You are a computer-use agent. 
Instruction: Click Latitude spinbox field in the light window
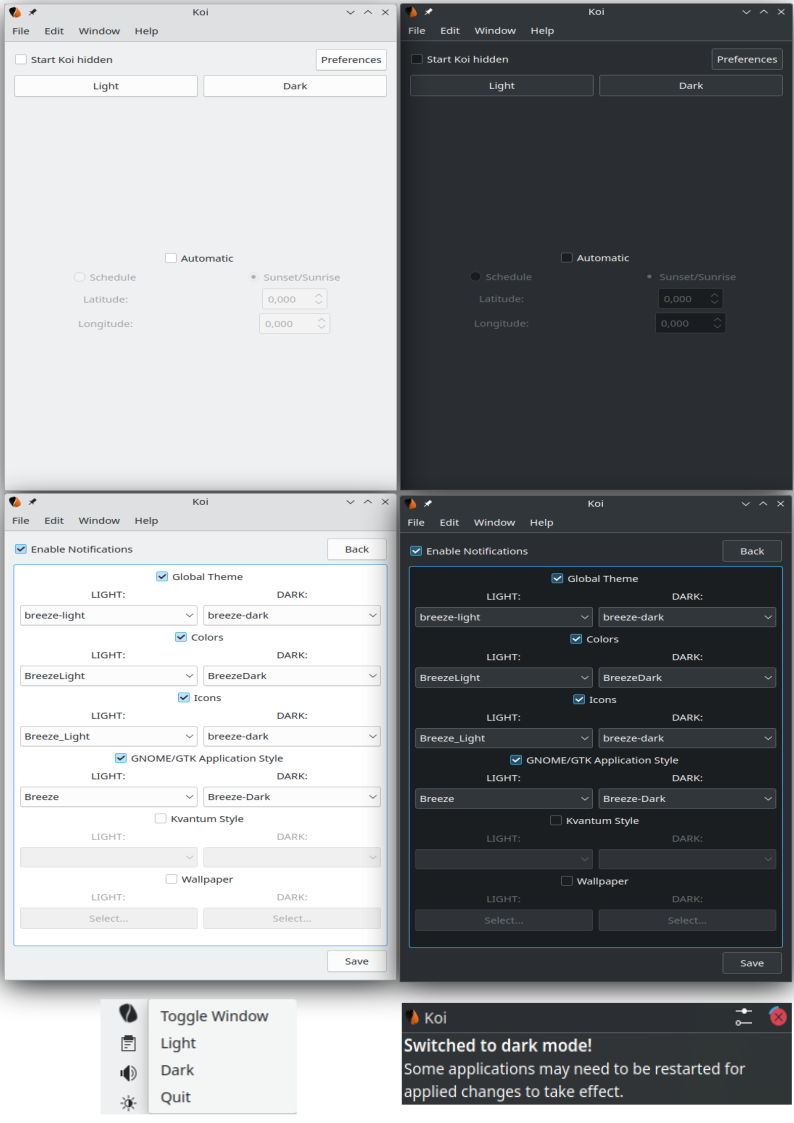(295, 299)
